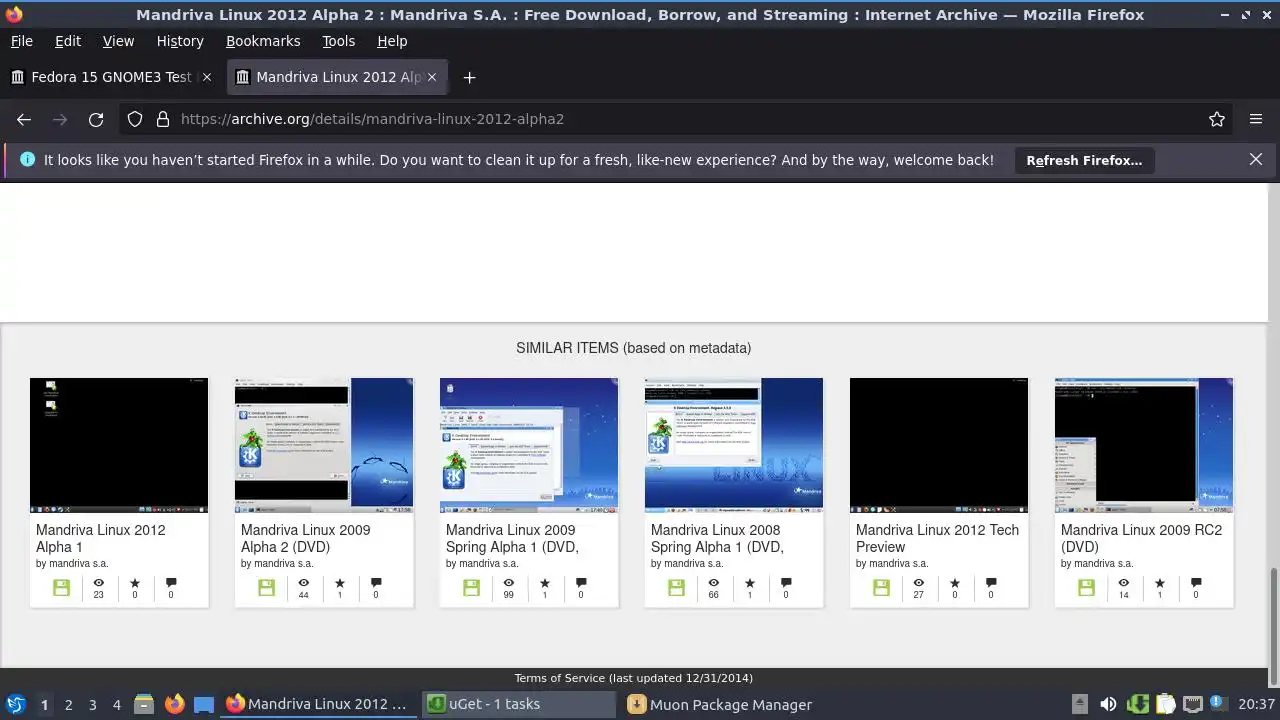Viewport: 1280px width, 720px height.
Task: Click the Refresh Firefox… button
Action: [x=1084, y=160]
